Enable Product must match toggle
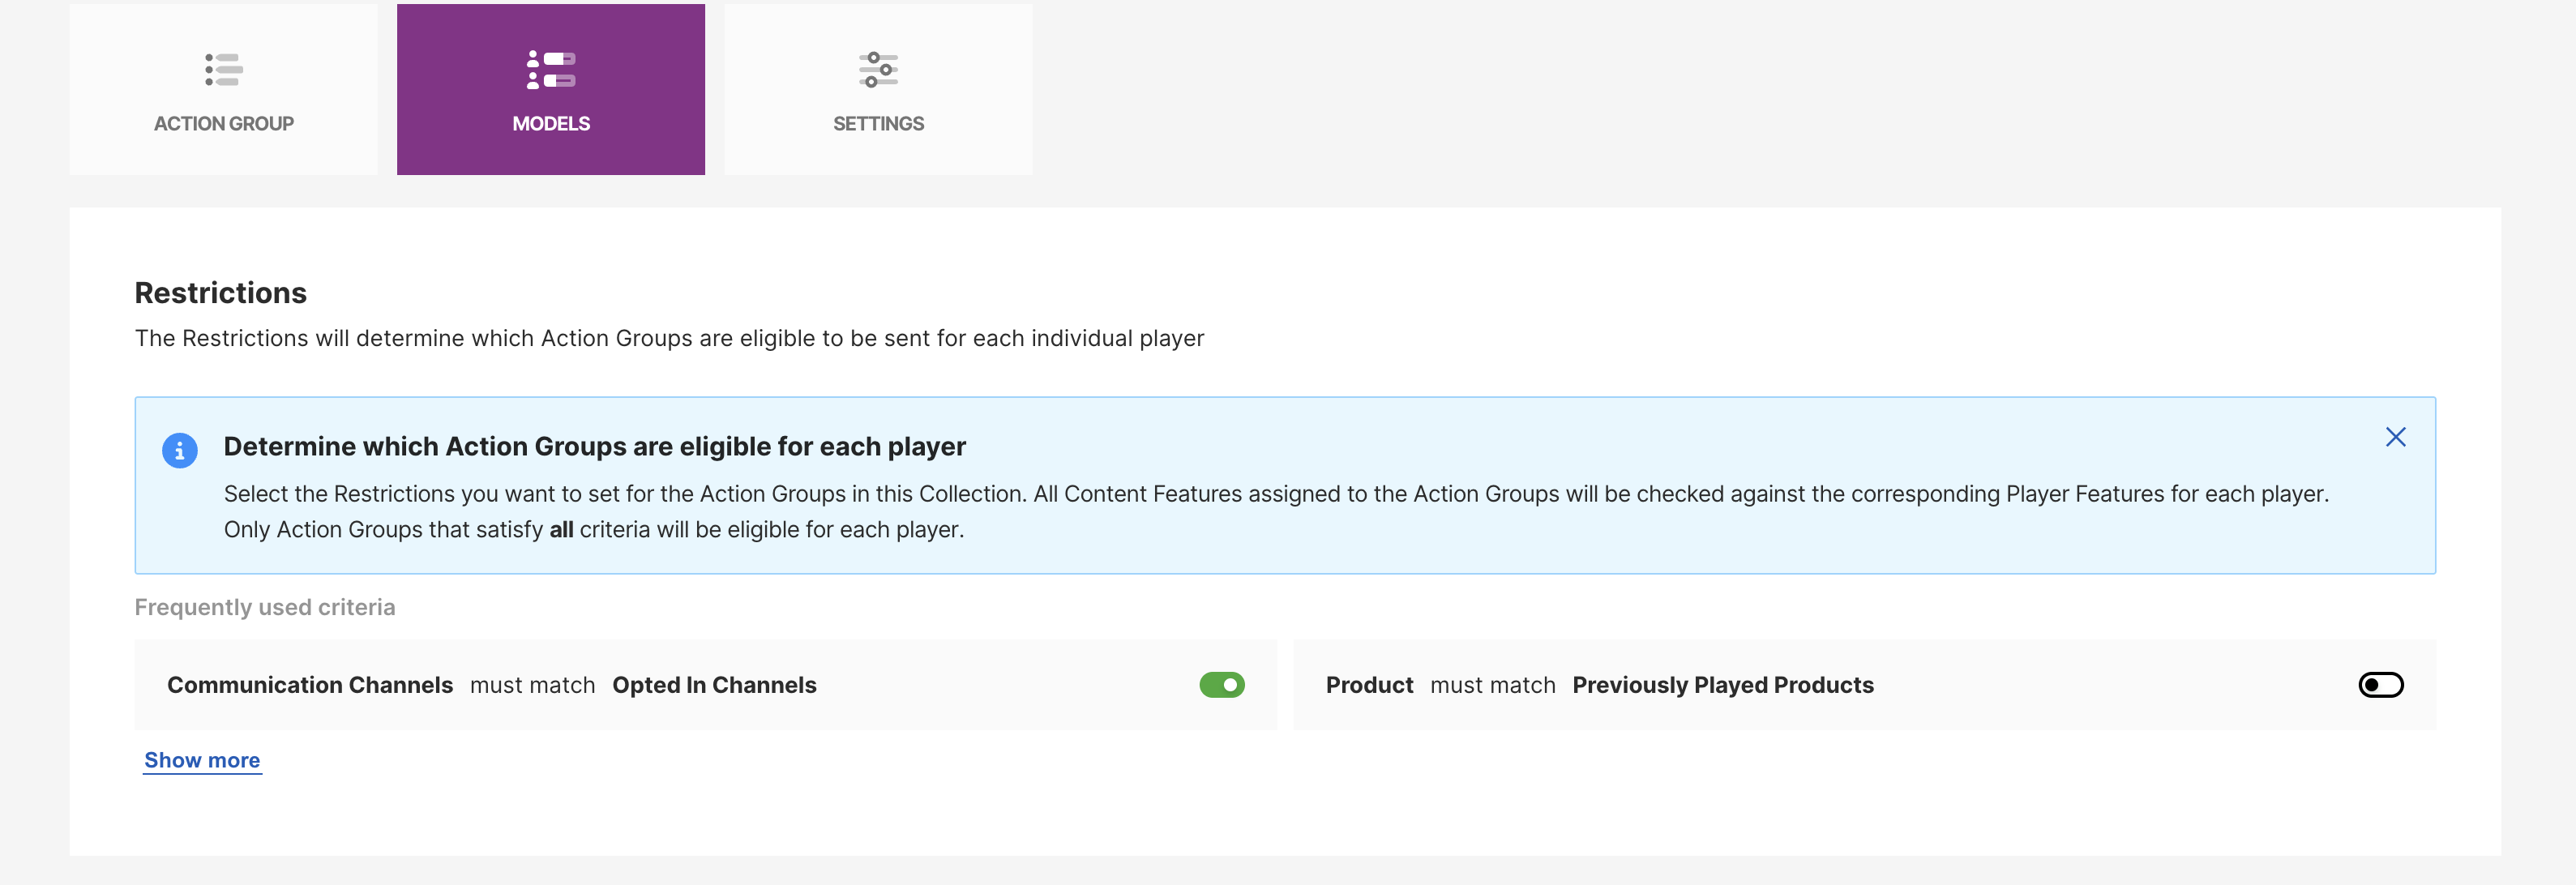The width and height of the screenshot is (2576, 885). pos(2380,685)
